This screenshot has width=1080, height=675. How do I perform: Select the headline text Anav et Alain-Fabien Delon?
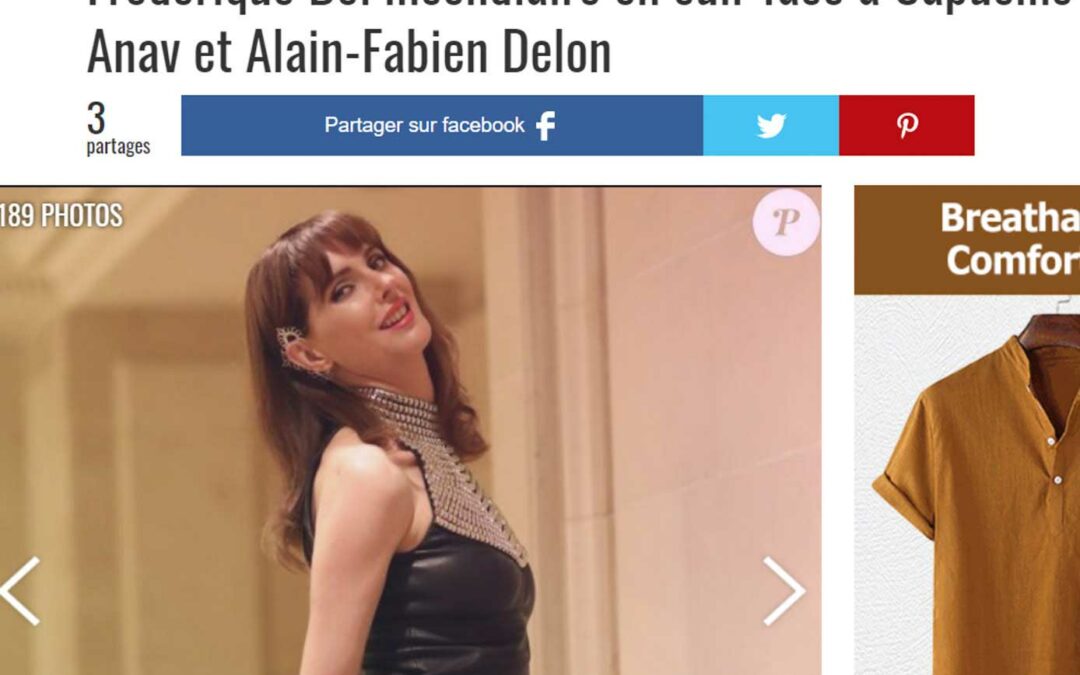349,52
